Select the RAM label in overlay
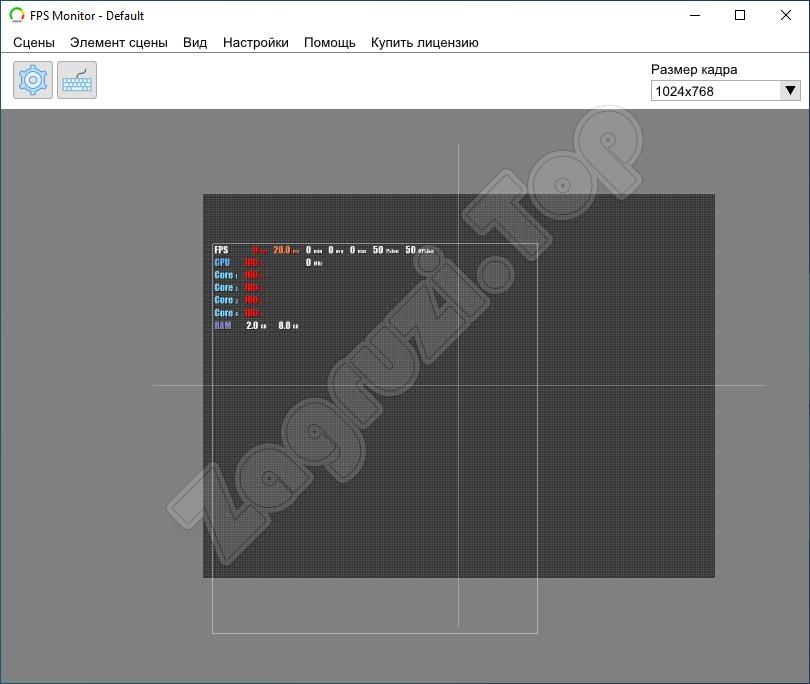The image size is (810, 684). click(223, 325)
